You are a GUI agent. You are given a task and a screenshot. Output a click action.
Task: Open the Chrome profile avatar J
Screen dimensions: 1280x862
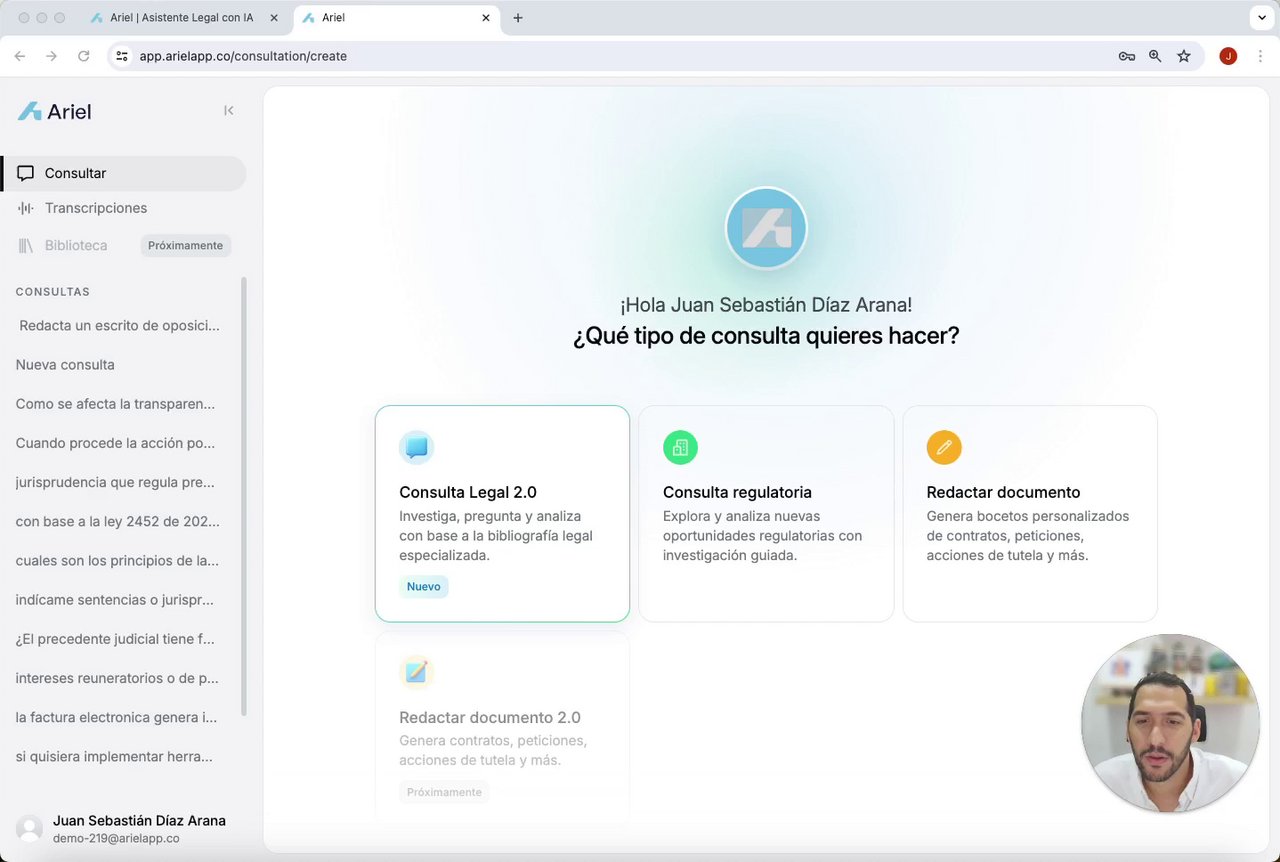pos(1228,56)
